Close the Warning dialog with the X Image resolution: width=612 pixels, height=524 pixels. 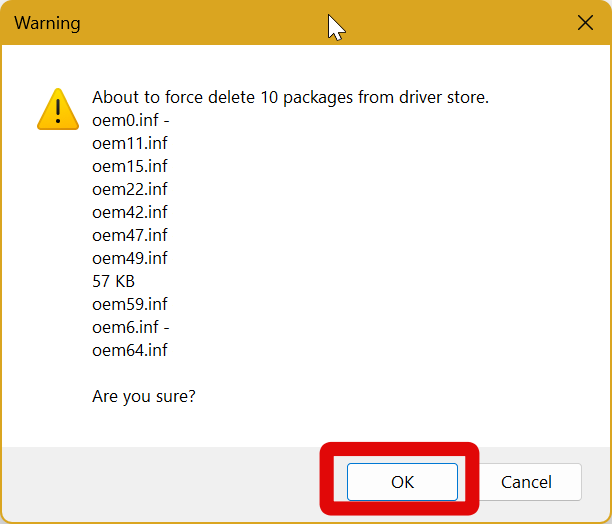pos(585,22)
